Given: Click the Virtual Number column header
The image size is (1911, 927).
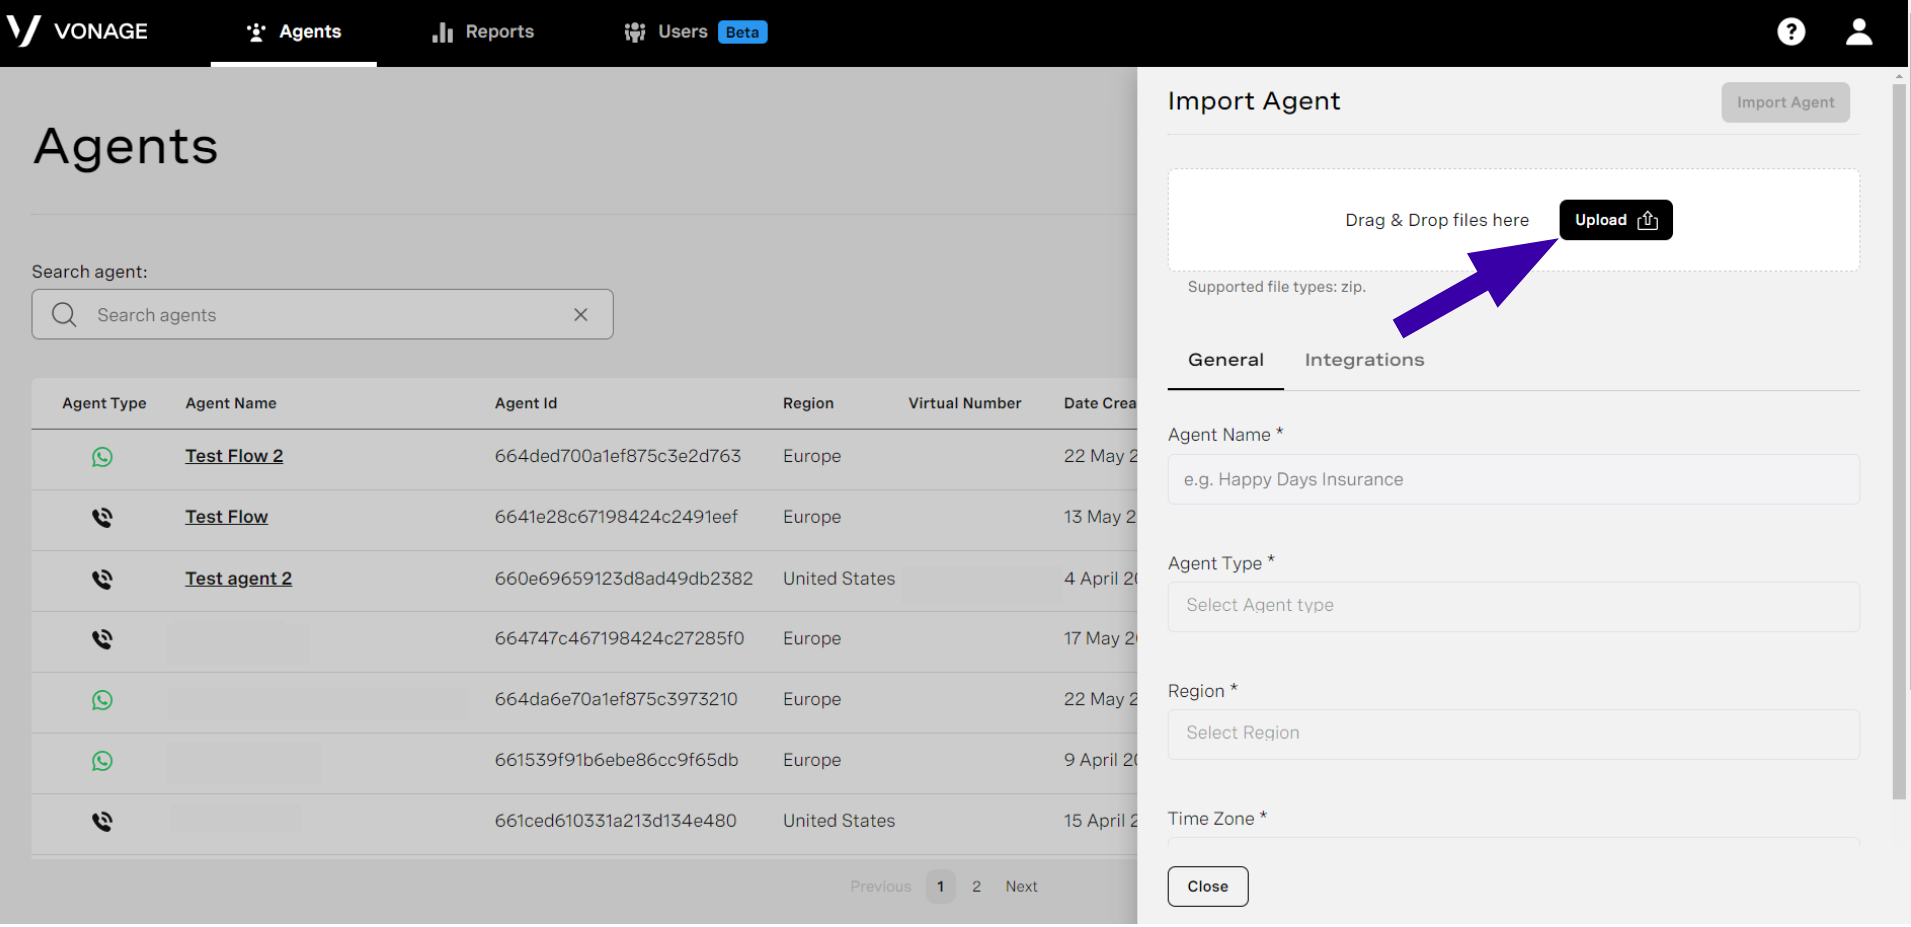Looking at the screenshot, I should click(965, 403).
